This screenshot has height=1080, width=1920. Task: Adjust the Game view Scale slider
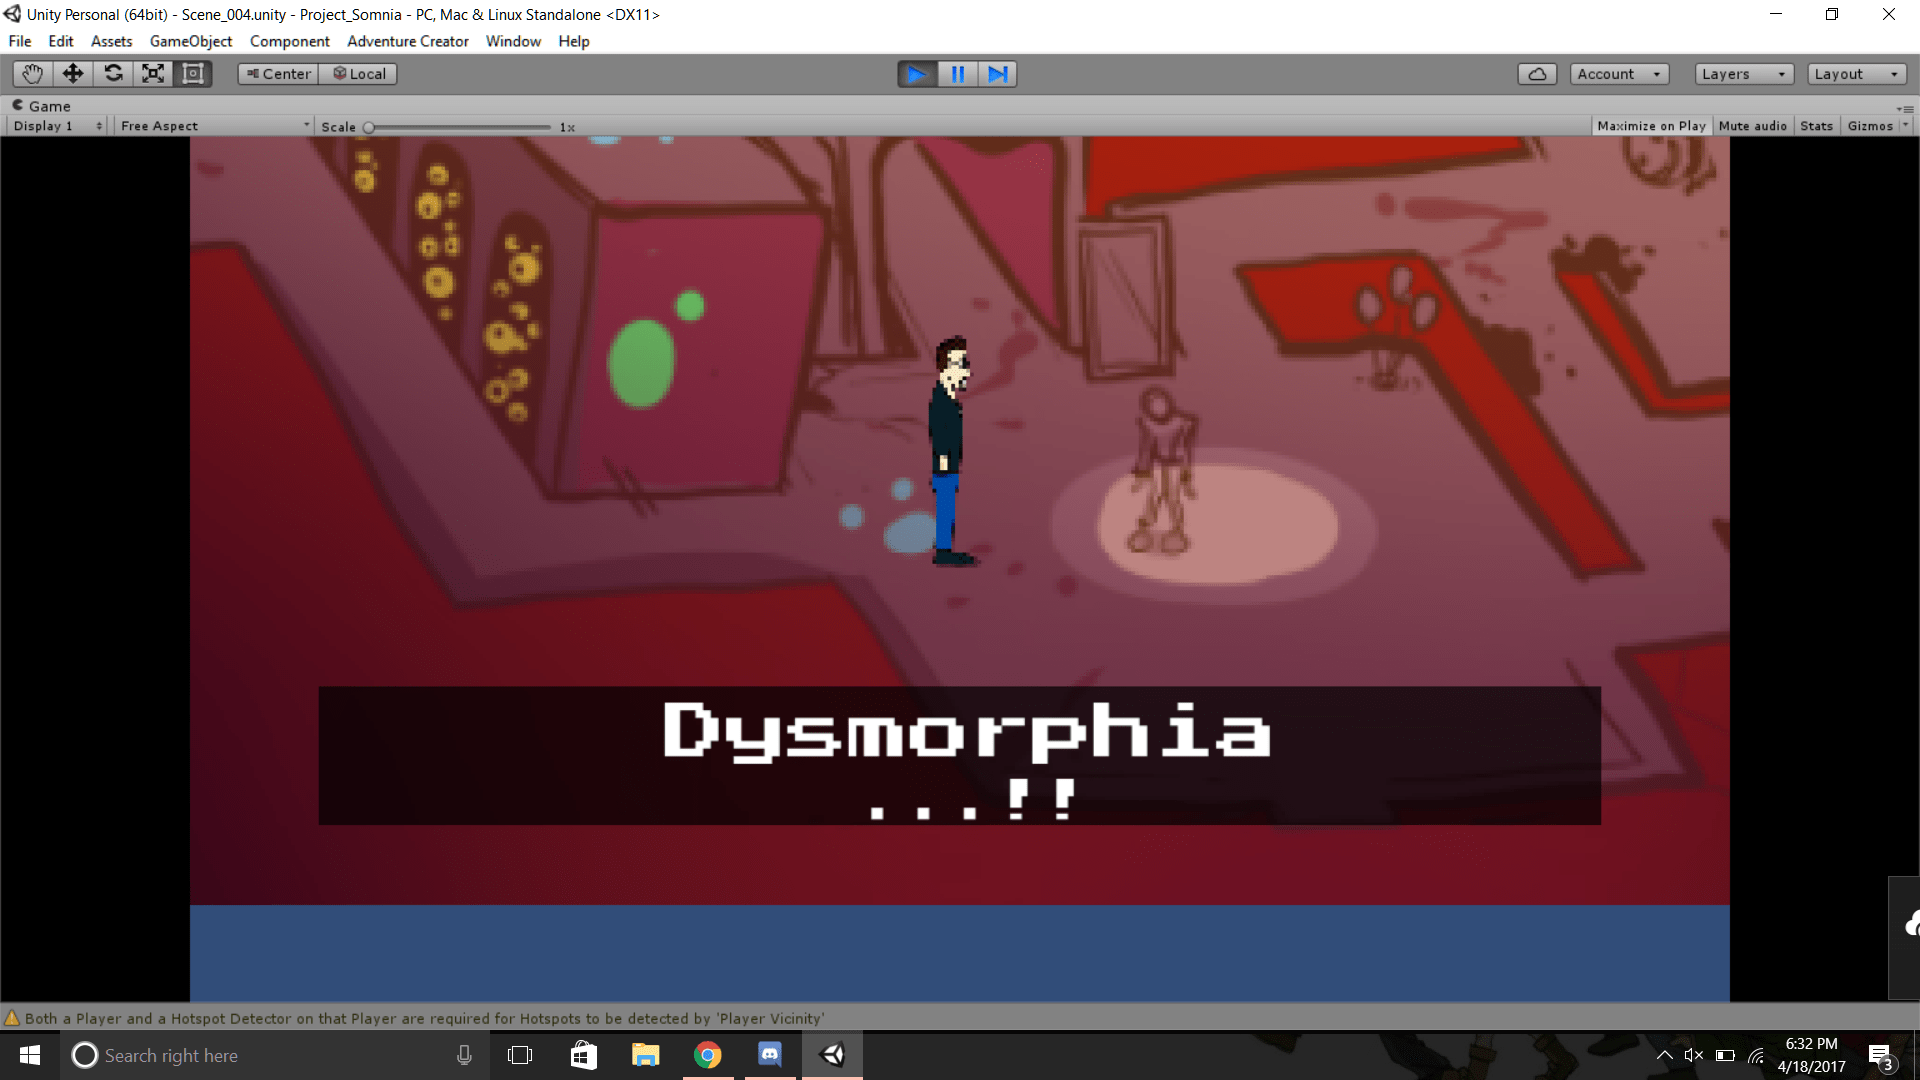pyautogui.click(x=369, y=127)
